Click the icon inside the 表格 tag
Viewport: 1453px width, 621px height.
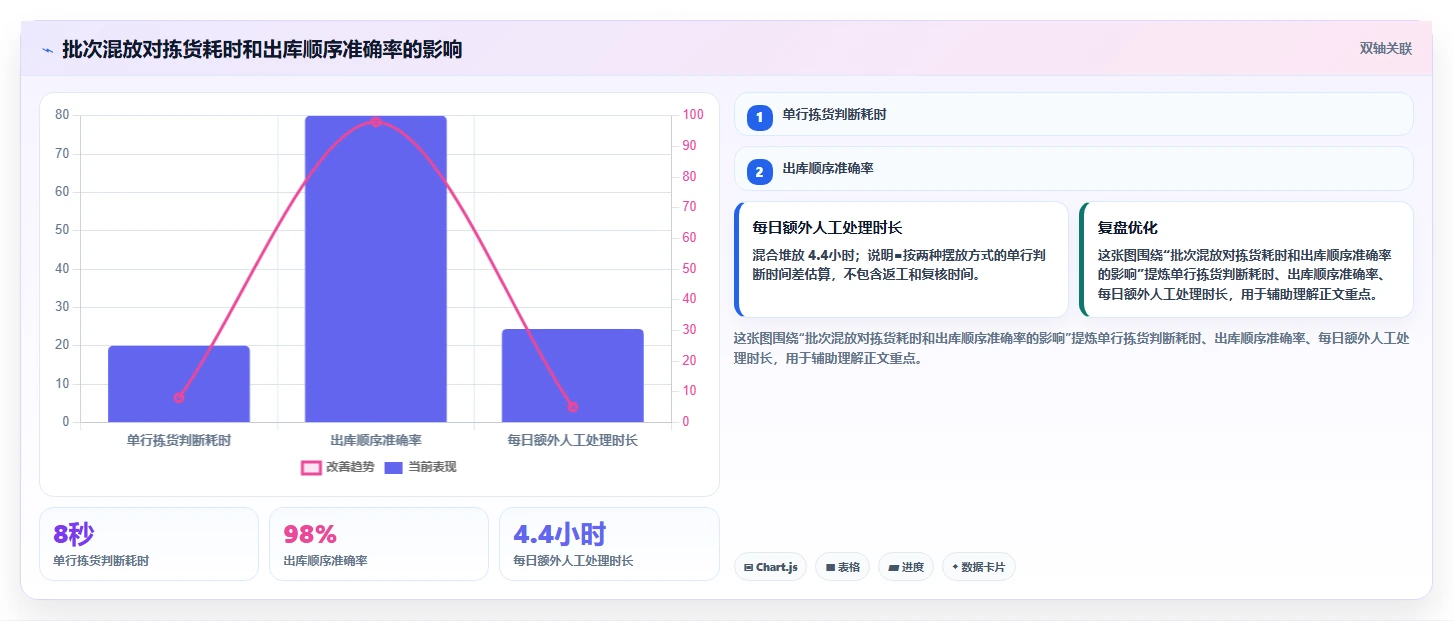[x=830, y=567]
